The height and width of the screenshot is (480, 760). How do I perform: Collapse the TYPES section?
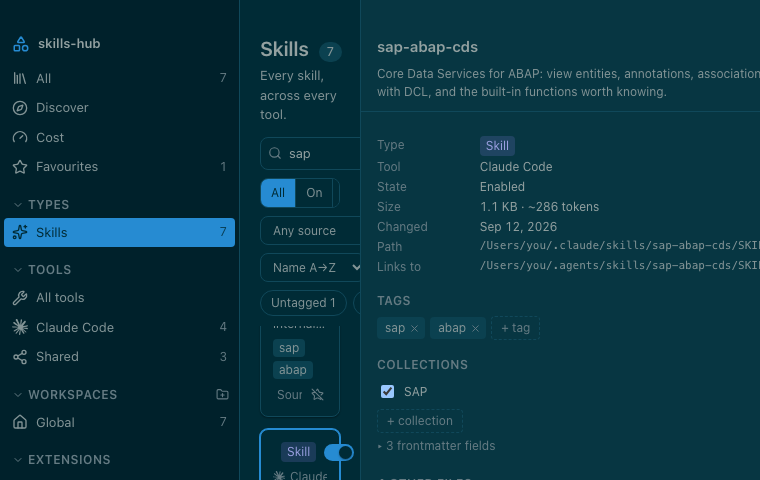click(x=17, y=205)
